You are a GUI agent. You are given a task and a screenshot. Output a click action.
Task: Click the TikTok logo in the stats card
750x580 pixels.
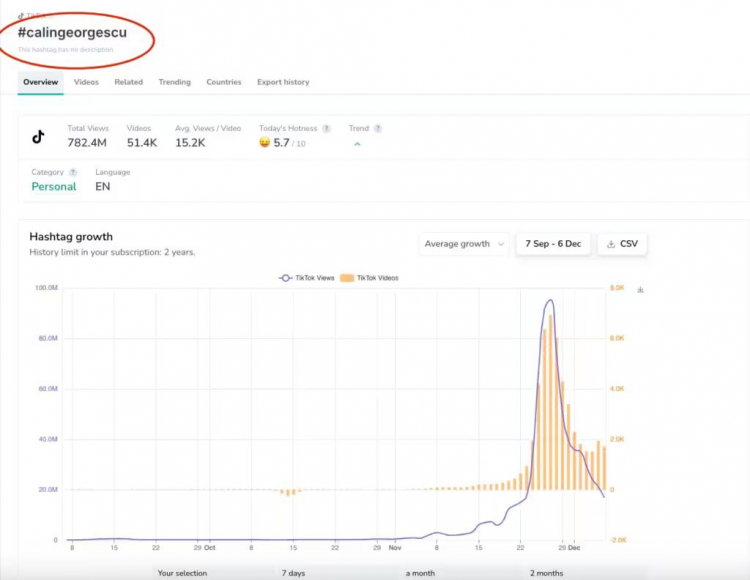click(x=38, y=137)
